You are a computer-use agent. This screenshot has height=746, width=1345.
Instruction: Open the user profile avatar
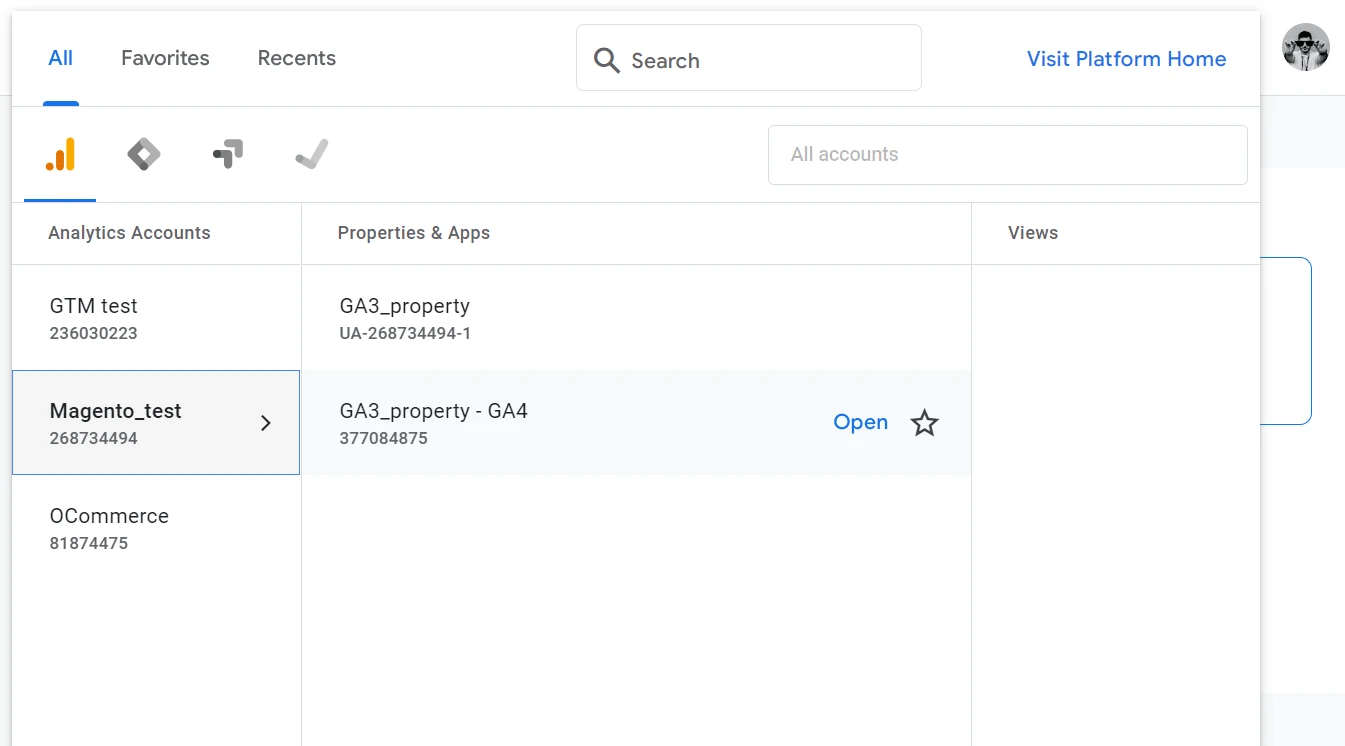[x=1305, y=47]
